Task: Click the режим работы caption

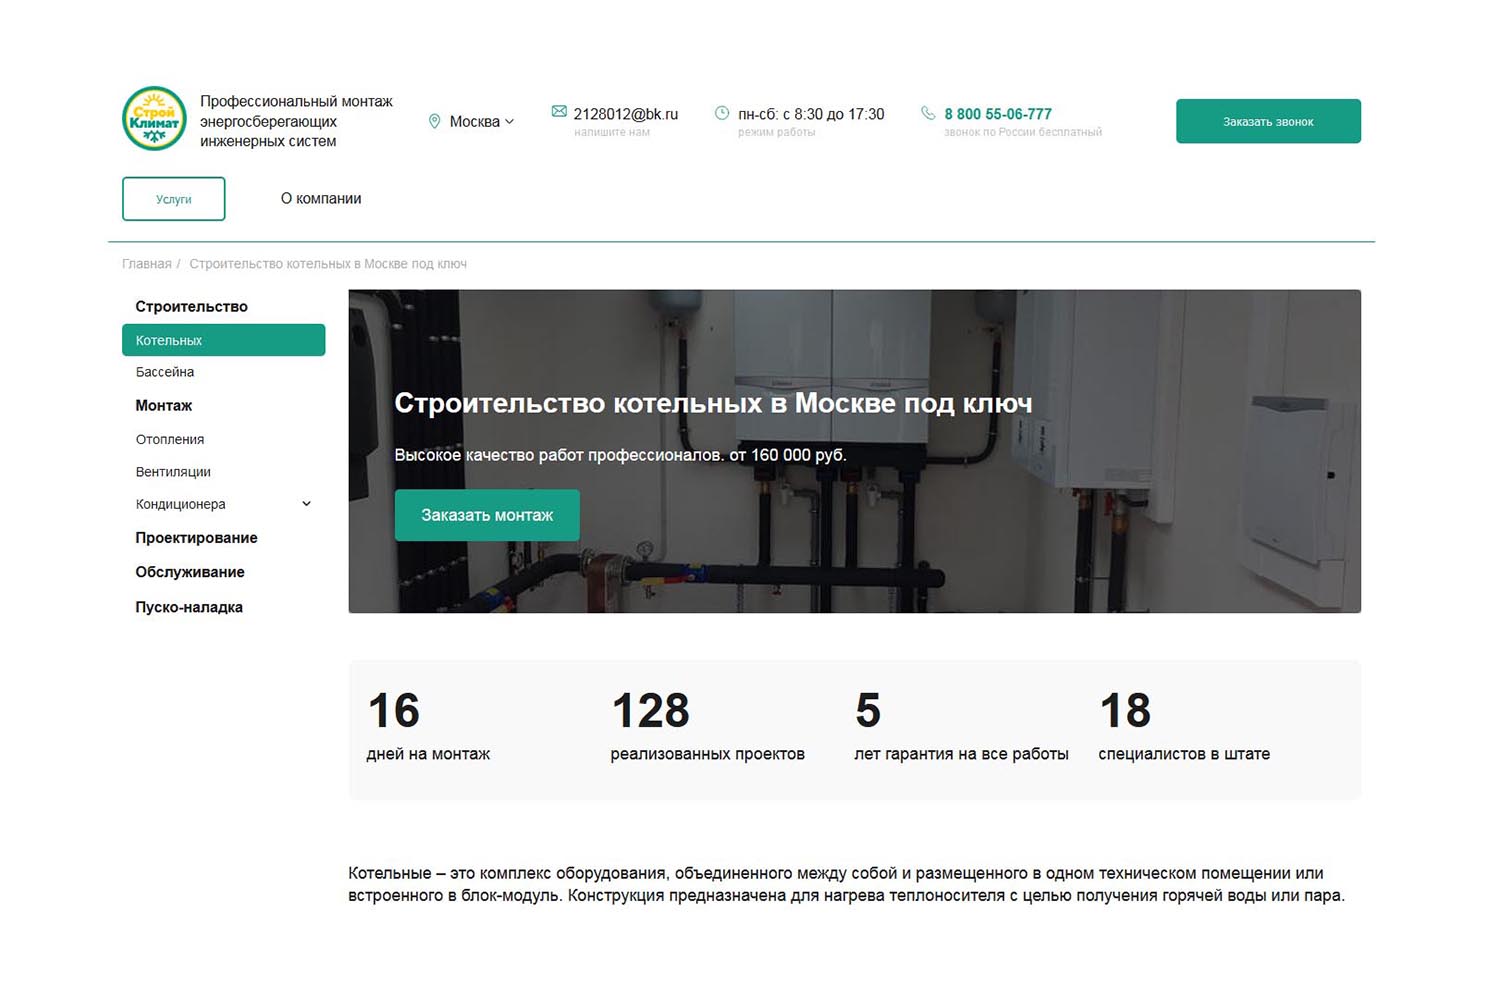Action: [777, 132]
